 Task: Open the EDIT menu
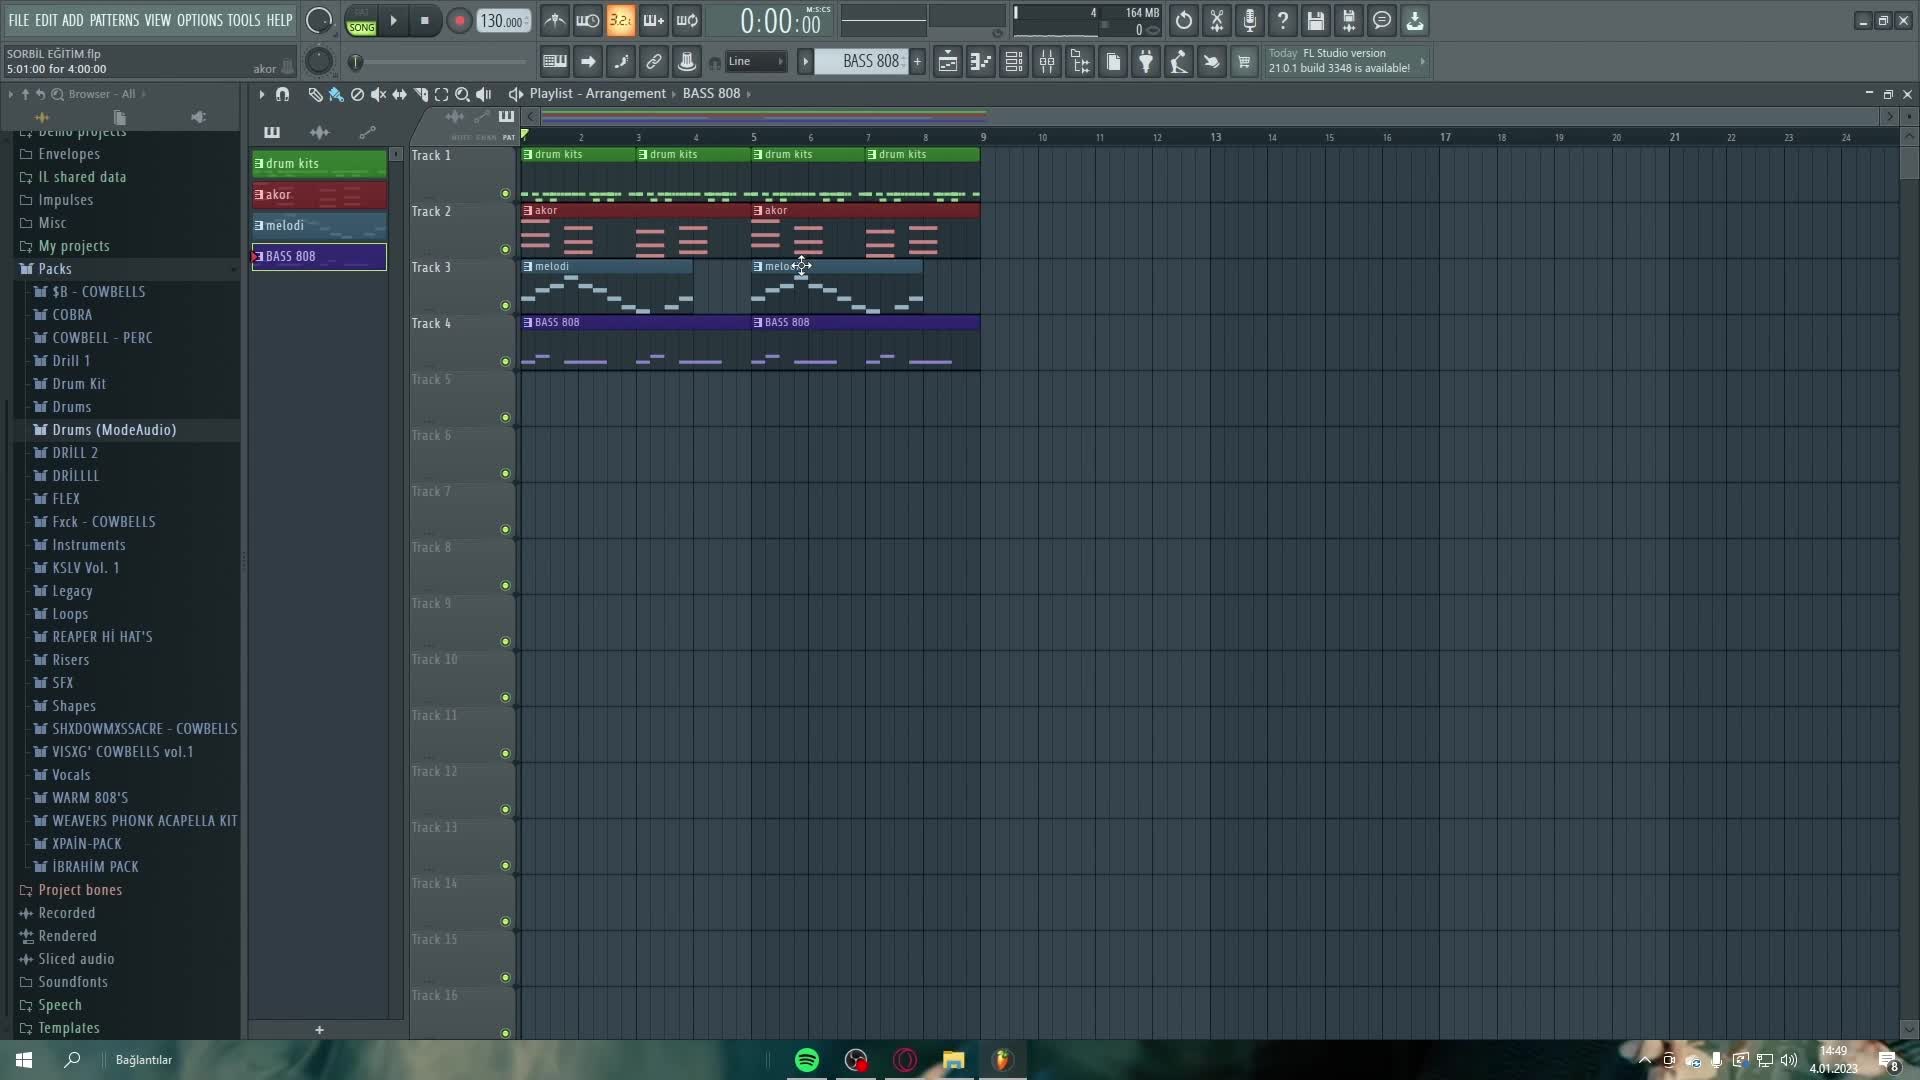point(46,20)
